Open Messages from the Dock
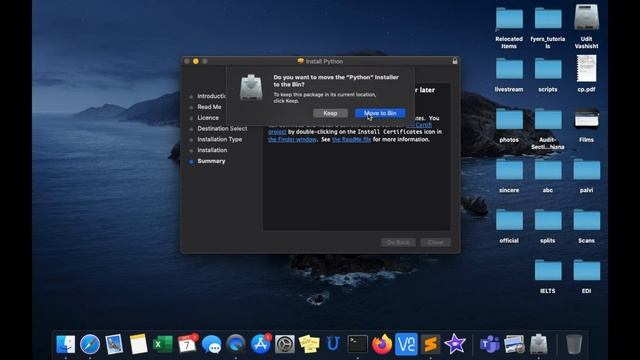 click(x=211, y=344)
